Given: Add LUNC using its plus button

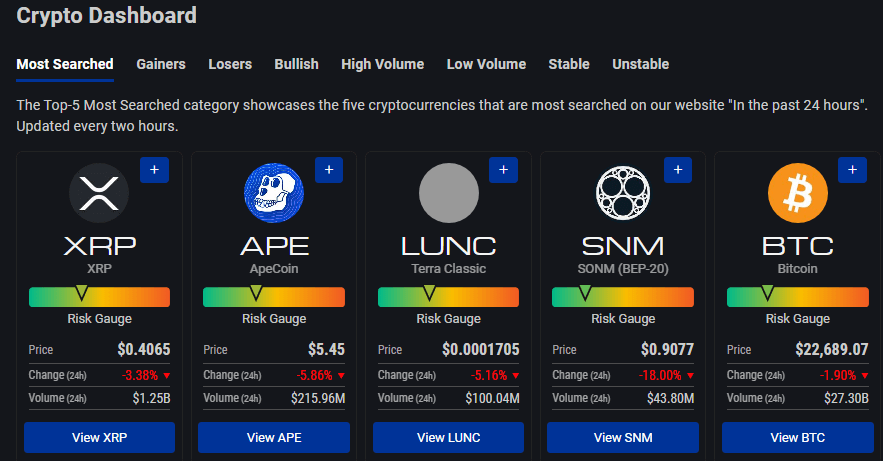Looking at the screenshot, I should (x=503, y=170).
